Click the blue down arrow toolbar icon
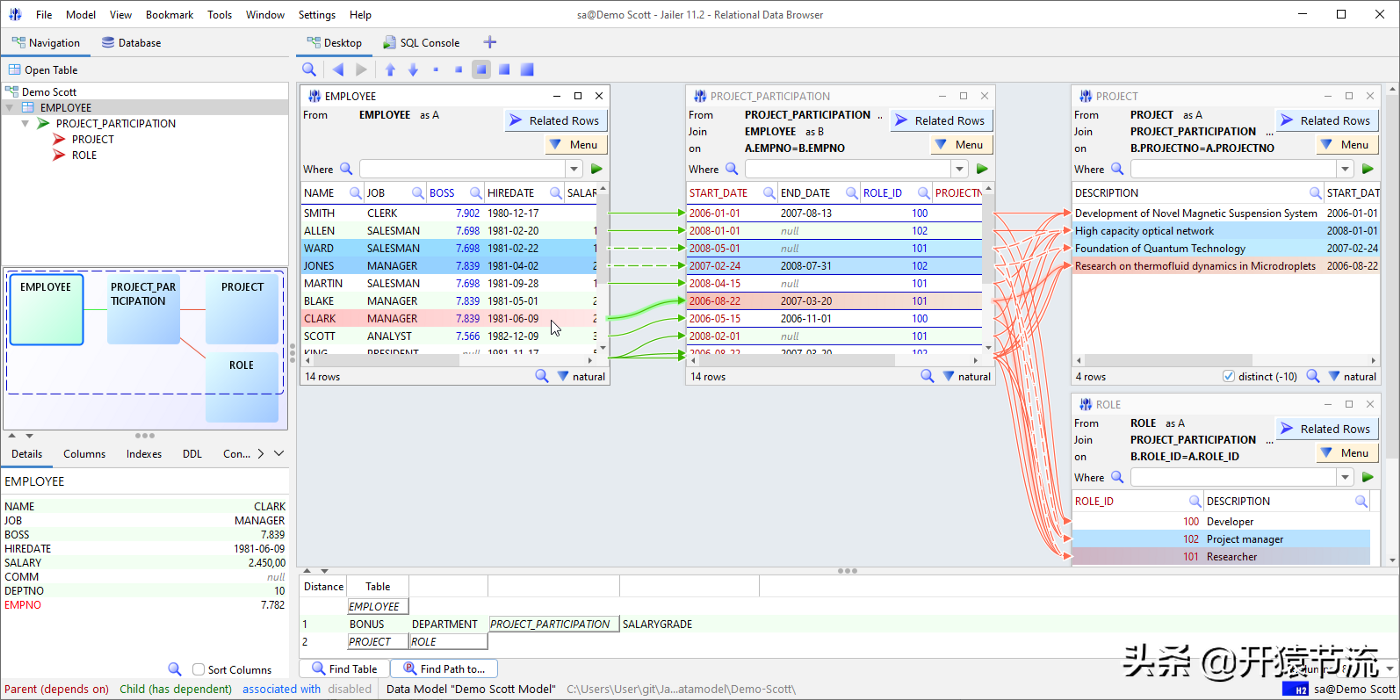 pyautogui.click(x=413, y=69)
